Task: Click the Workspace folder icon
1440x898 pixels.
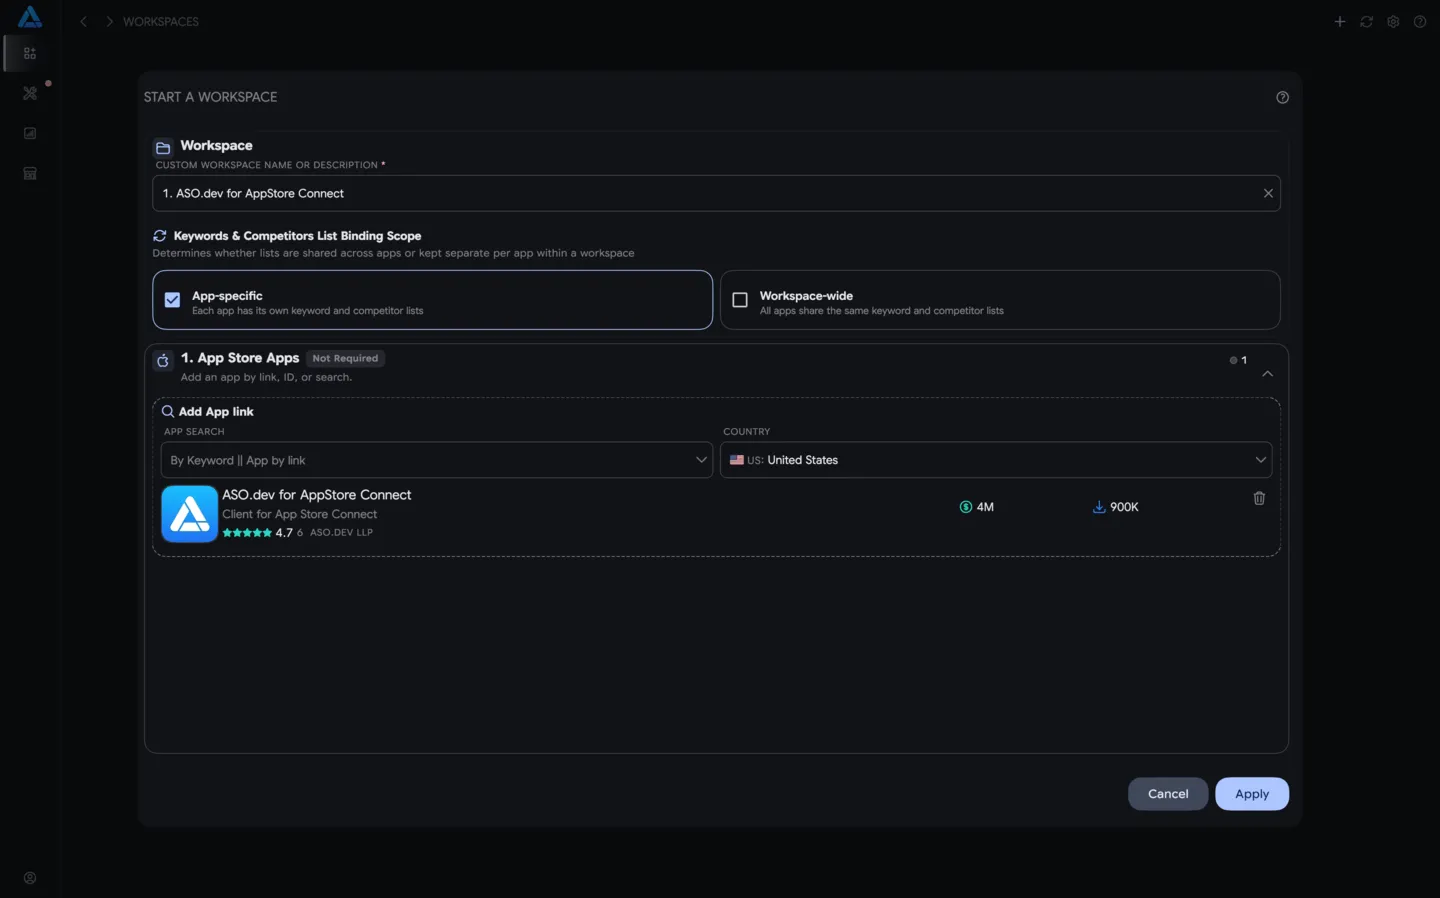Action: pyautogui.click(x=163, y=147)
